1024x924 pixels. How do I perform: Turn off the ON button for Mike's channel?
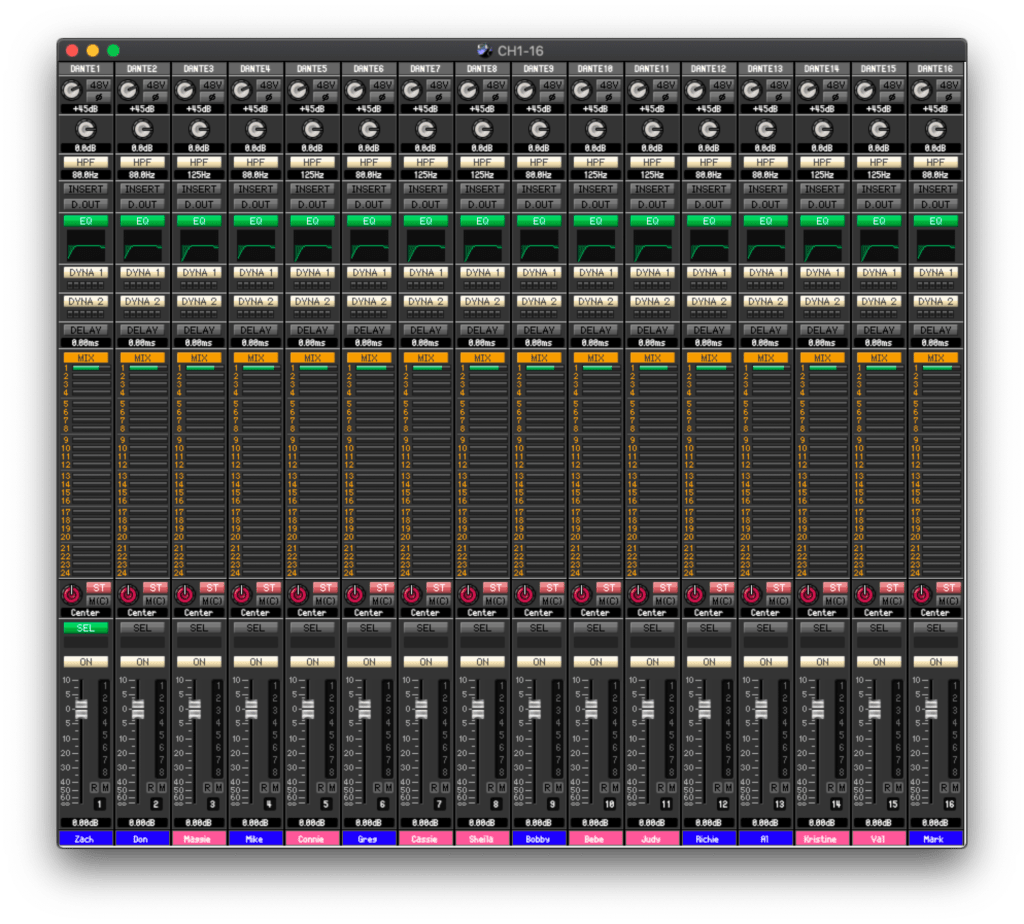pos(256,662)
